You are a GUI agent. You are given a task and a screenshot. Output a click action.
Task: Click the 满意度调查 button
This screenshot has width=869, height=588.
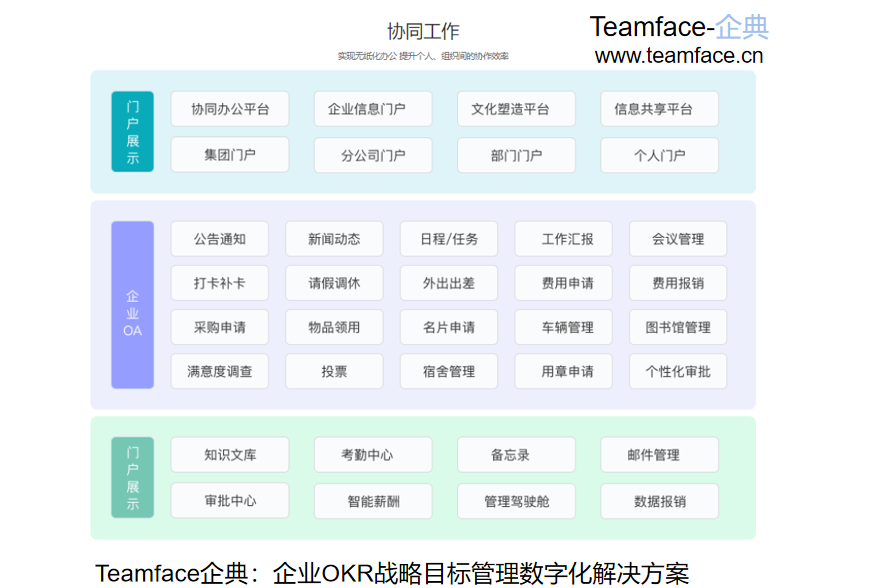click(220, 371)
